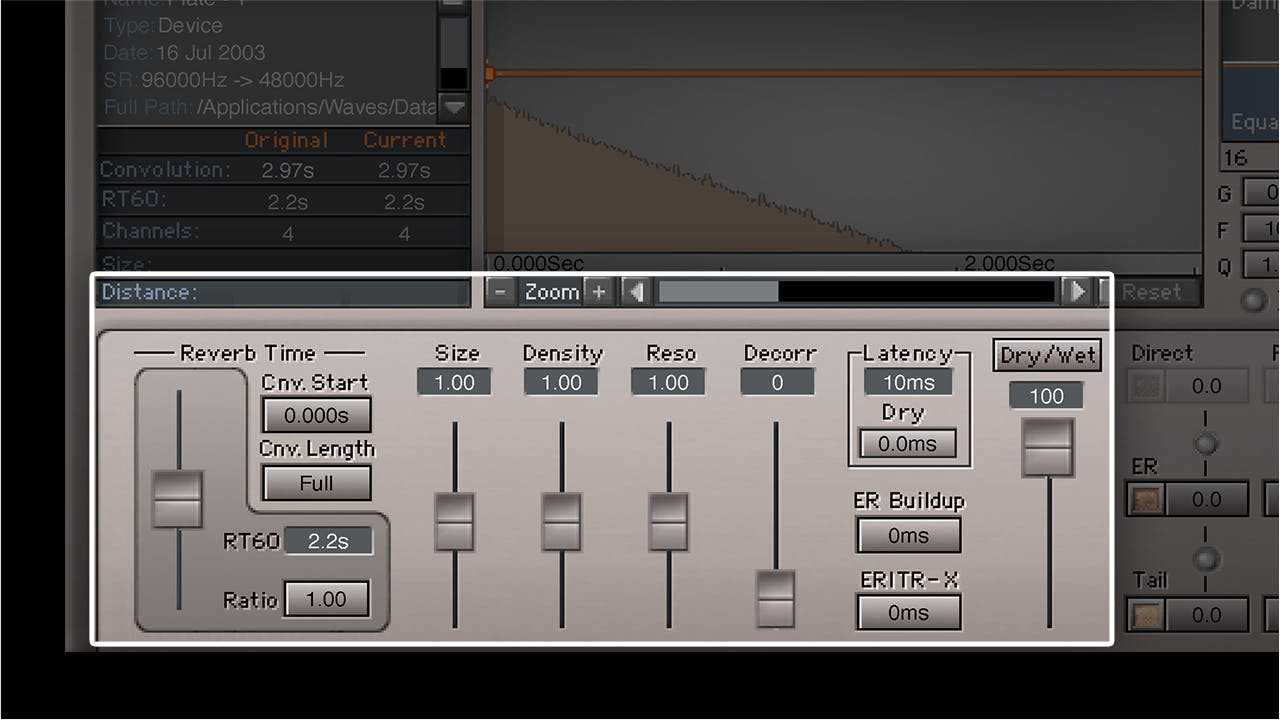Click the Current column header in the info panel

406,140
